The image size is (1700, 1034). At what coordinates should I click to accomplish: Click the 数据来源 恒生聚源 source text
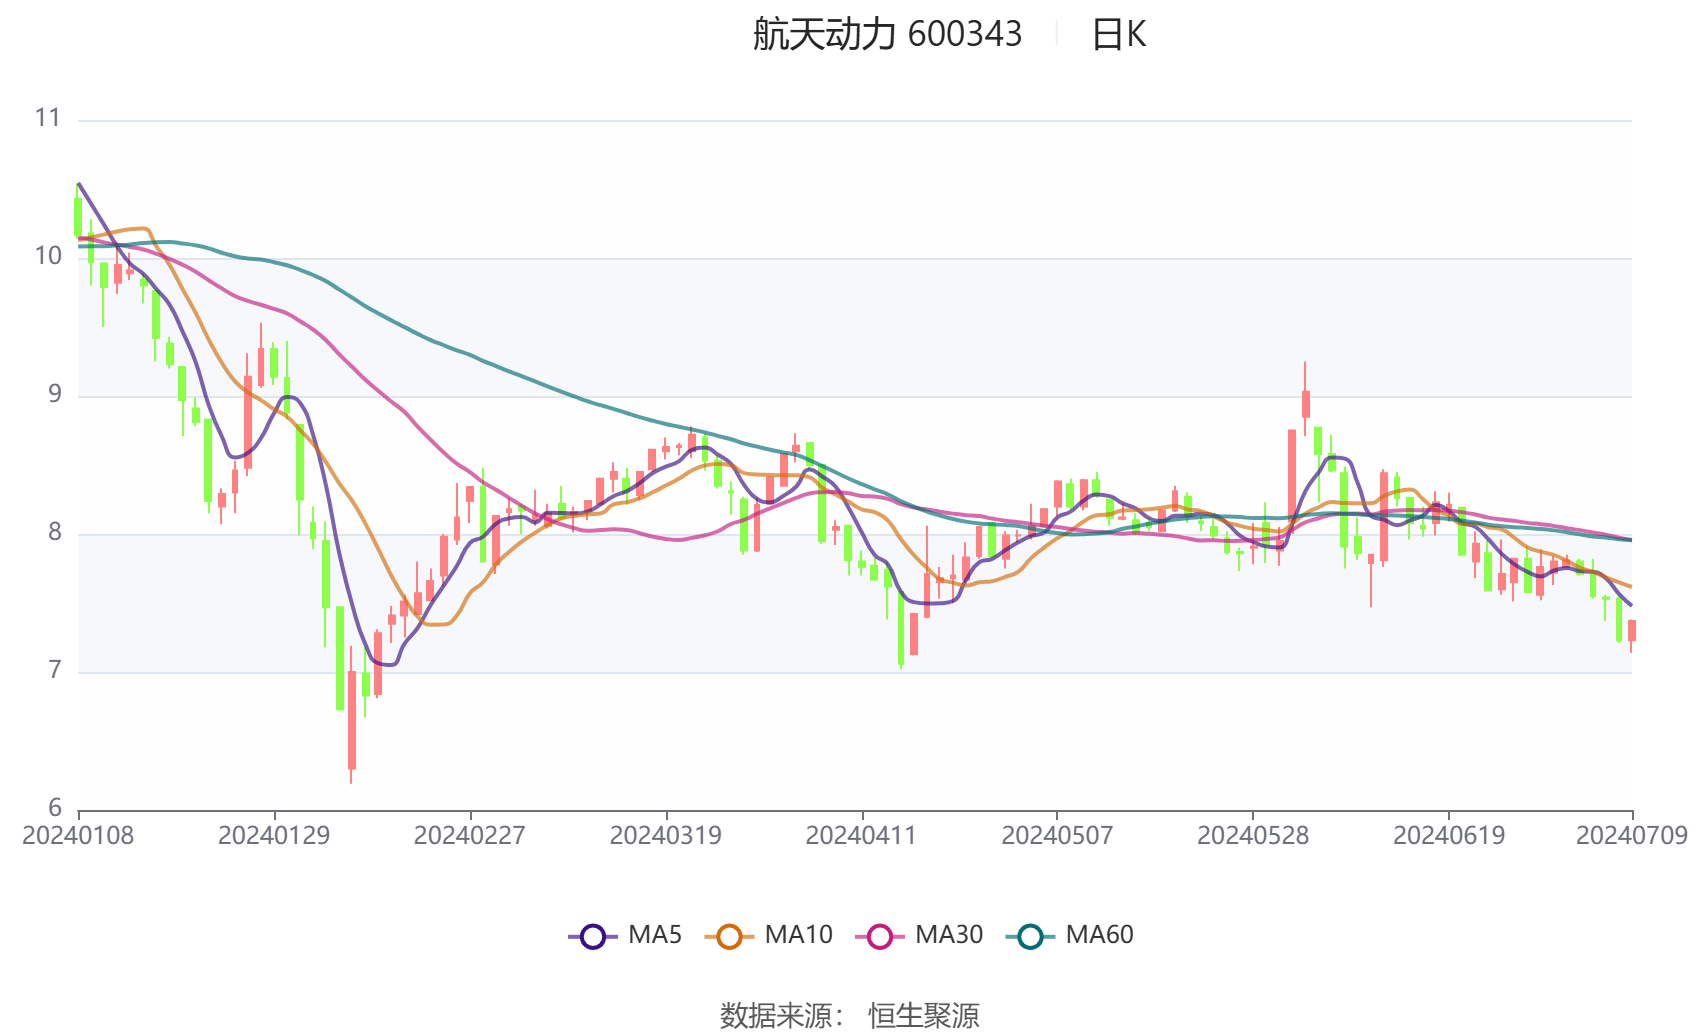(x=849, y=1015)
